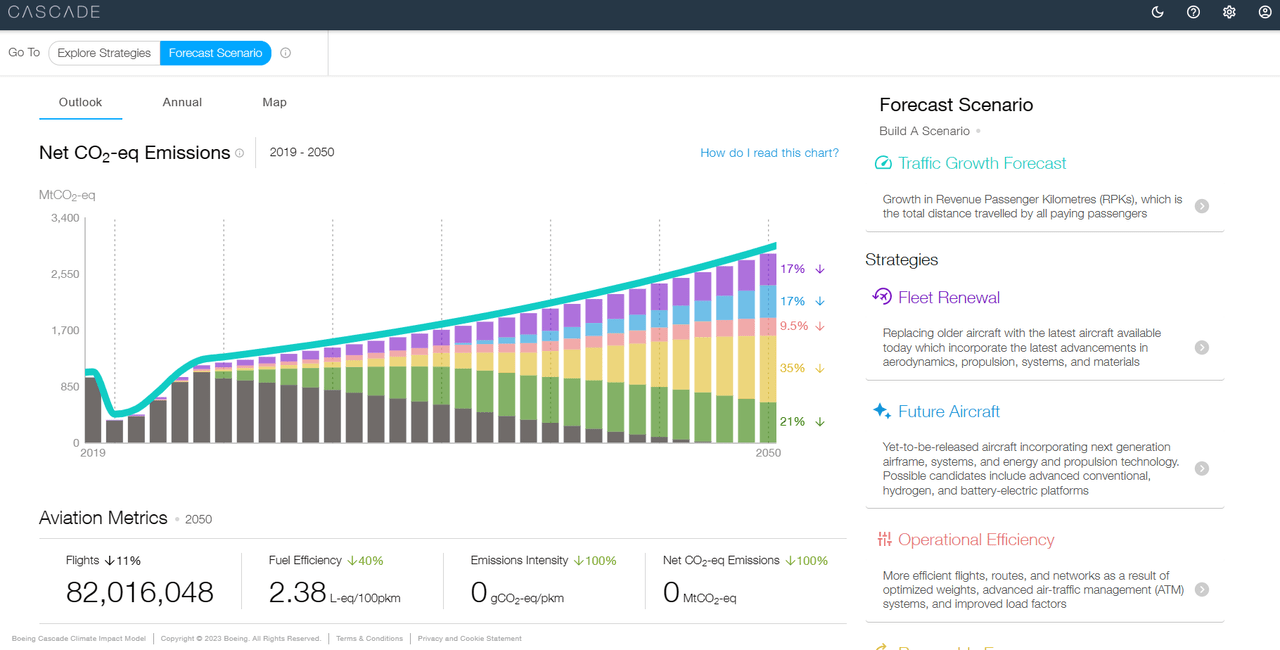Screen dimensions: 1280x650
Task: Open the Privacy and Cookie Statement link
Action: [x=469, y=638]
